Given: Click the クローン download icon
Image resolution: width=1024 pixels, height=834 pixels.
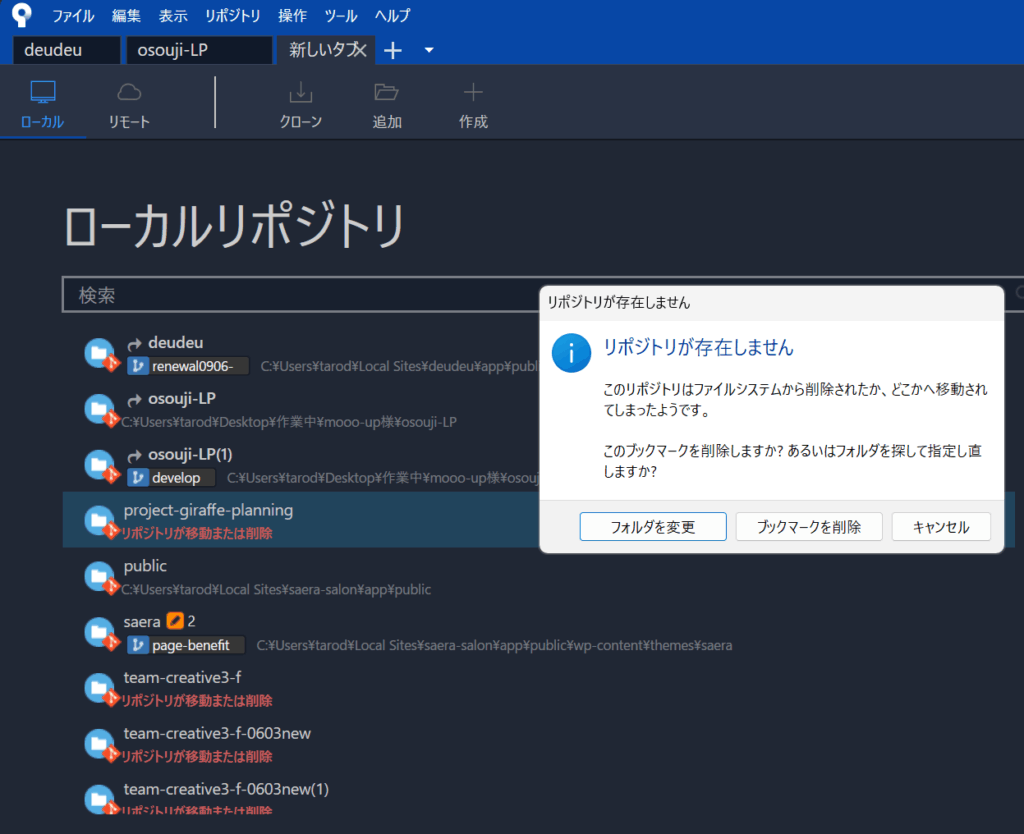Looking at the screenshot, I should point(300,93).
